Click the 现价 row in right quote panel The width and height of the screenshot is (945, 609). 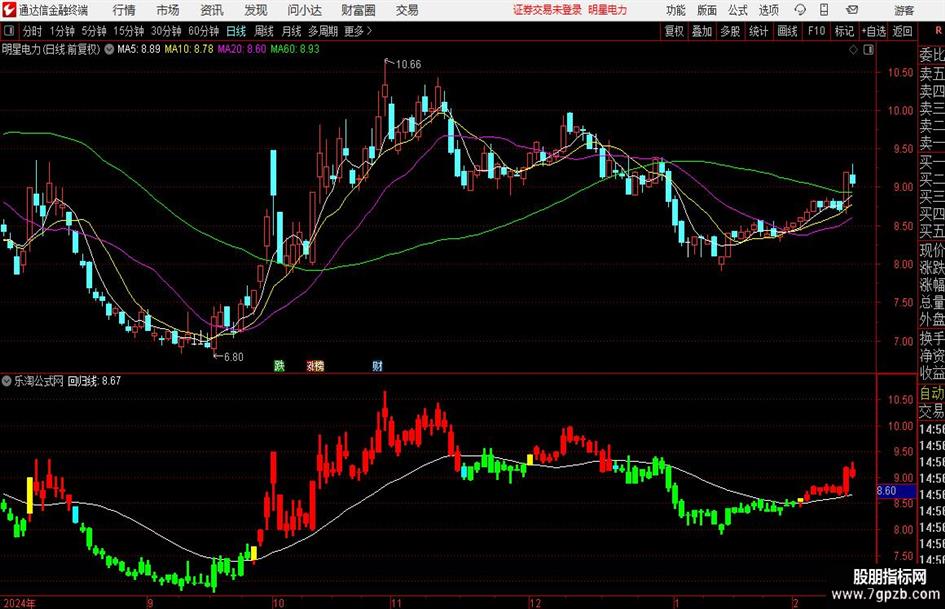[x=931, y=250]
